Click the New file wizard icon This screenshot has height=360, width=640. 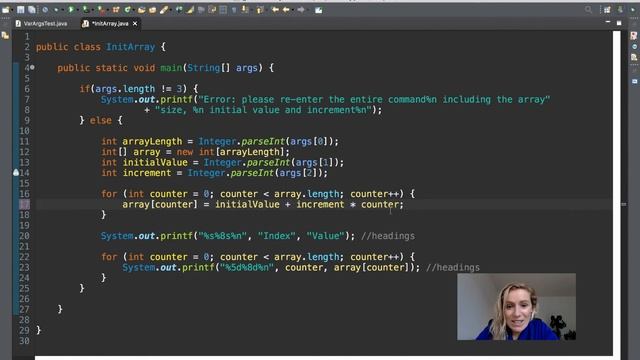[6, 10]
